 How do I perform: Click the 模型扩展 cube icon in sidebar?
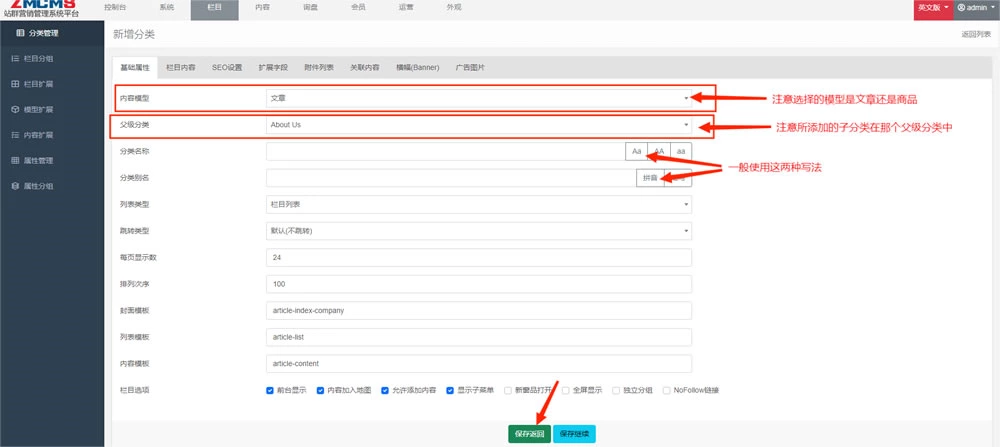(15, 109)
